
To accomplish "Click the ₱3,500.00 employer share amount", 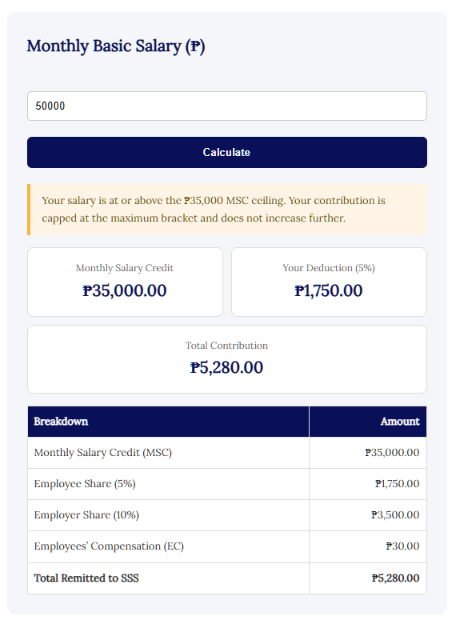I will pos(395,515).
